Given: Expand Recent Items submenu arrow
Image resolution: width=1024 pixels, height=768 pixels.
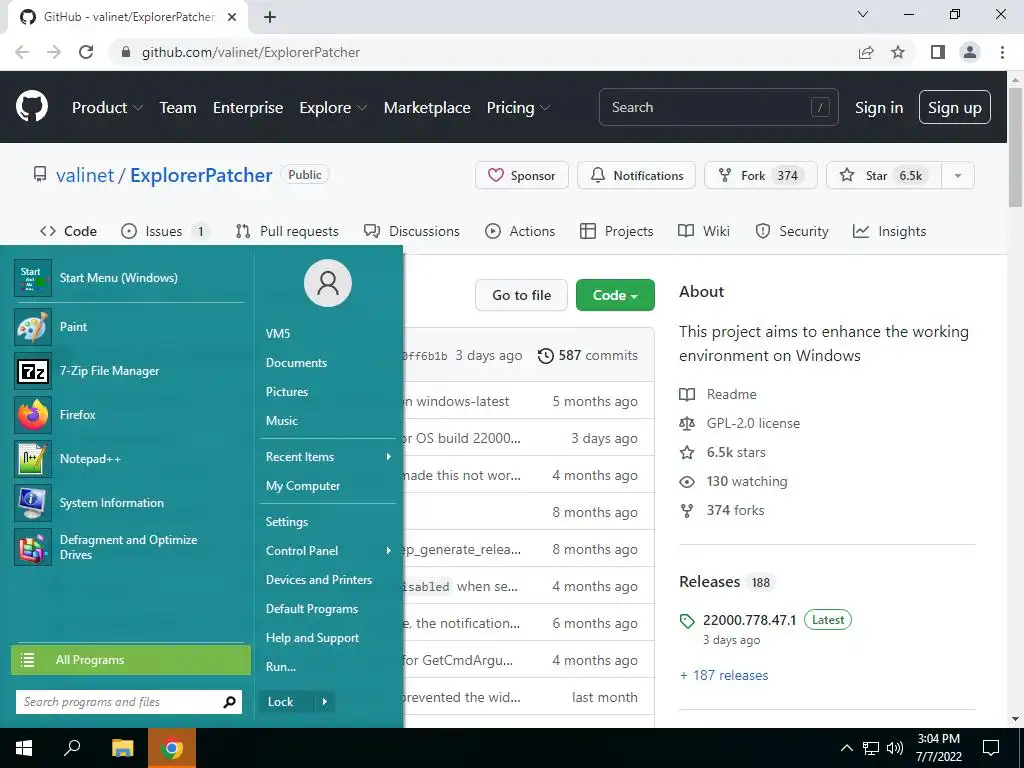Looking at the screenshot, I should [x=389, y=456].
